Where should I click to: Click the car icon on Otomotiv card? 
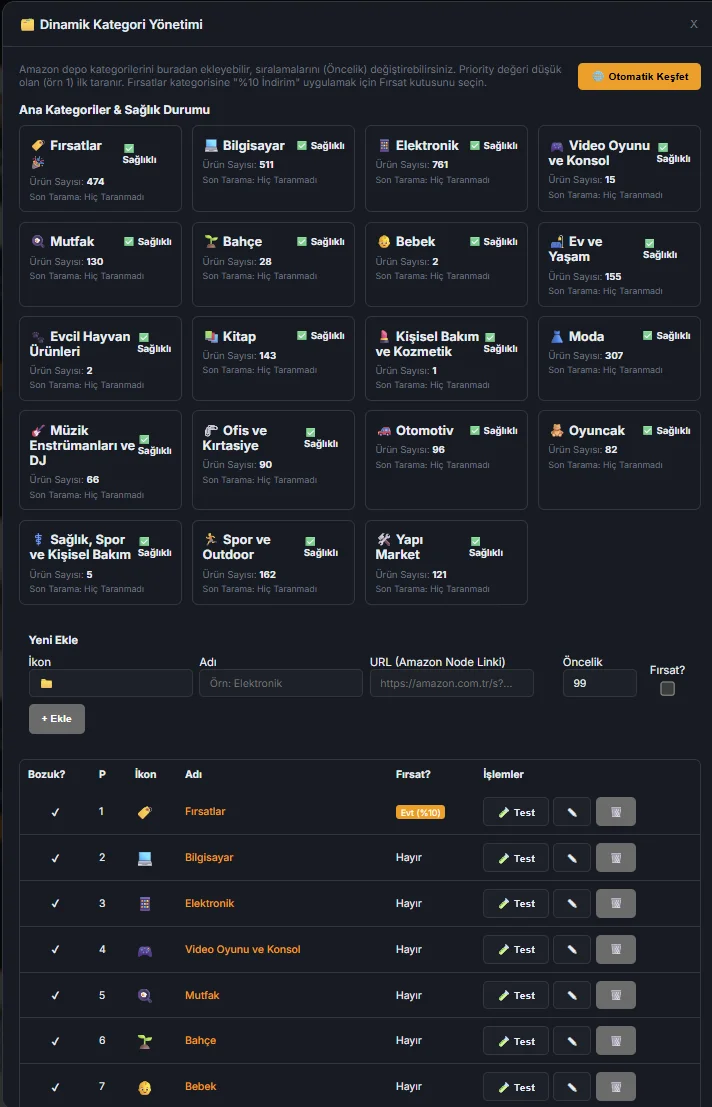384,431
